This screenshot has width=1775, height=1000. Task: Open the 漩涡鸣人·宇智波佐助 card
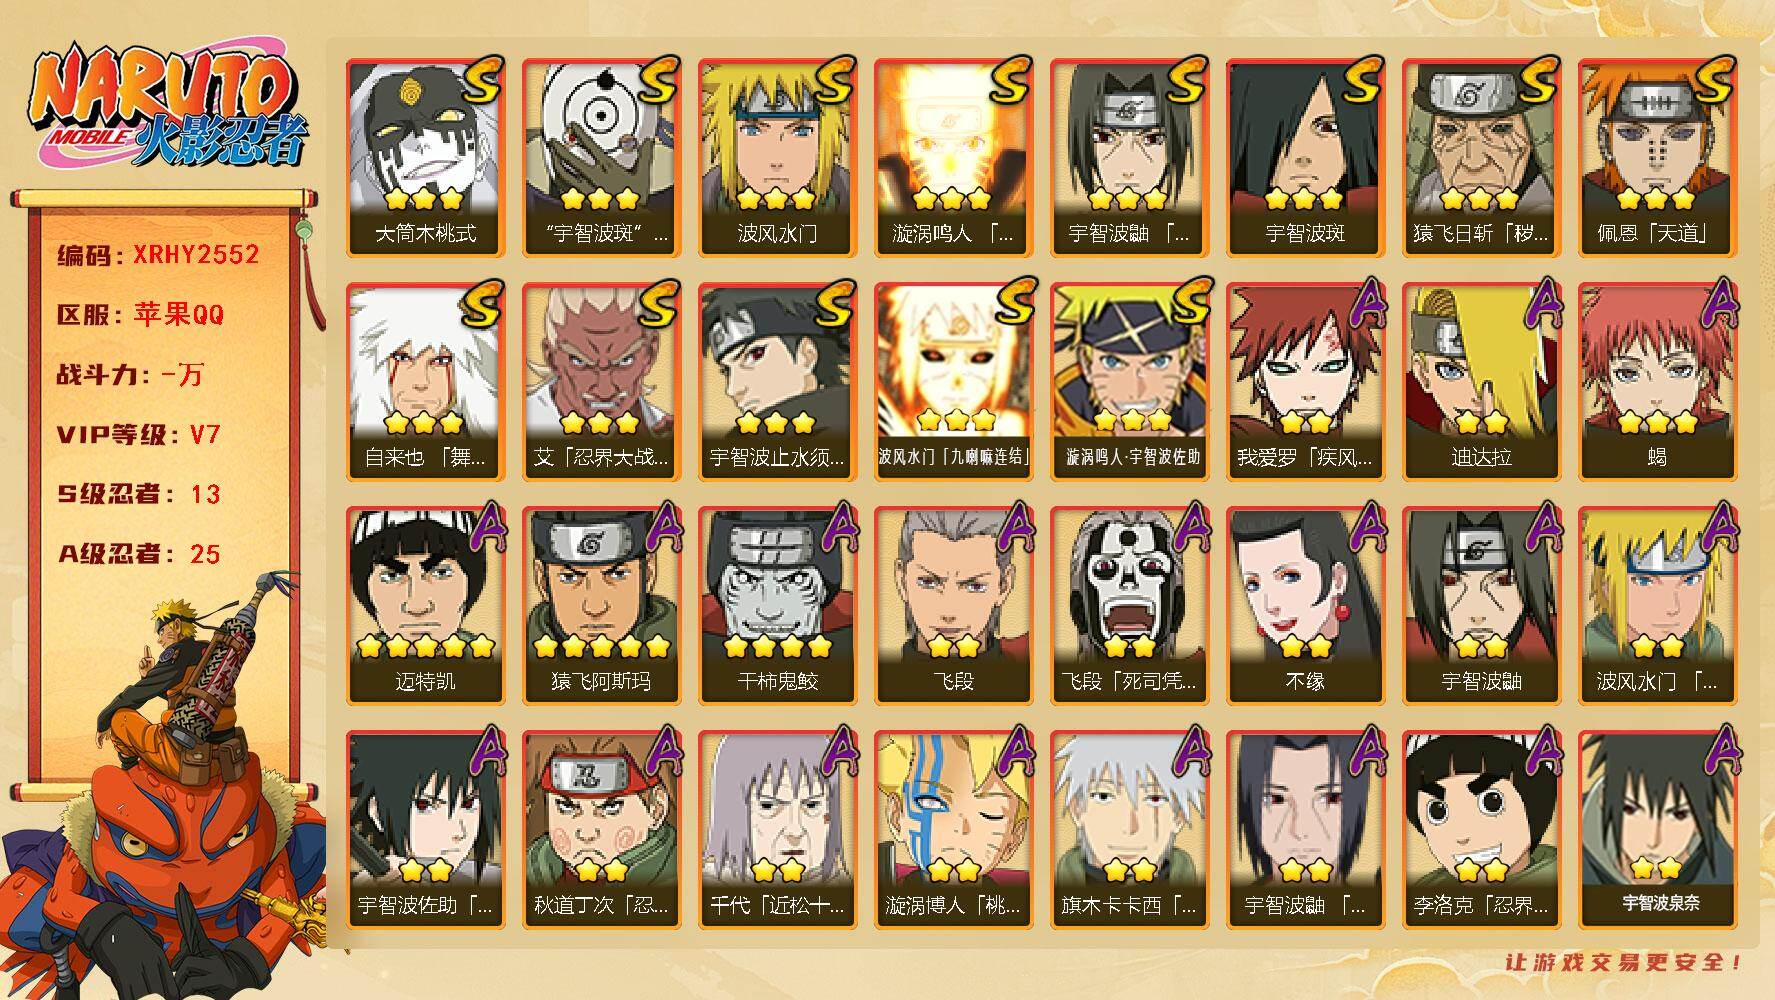[1129, 382]
